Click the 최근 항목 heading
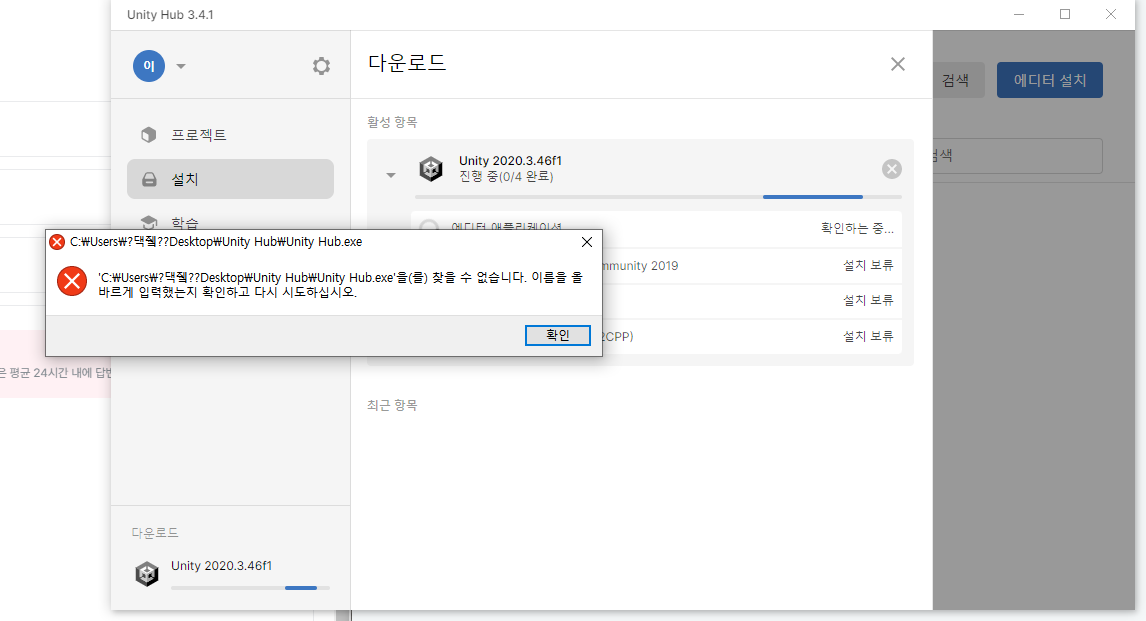This screenshot has width=1146, height=621. tap(392, 405)
